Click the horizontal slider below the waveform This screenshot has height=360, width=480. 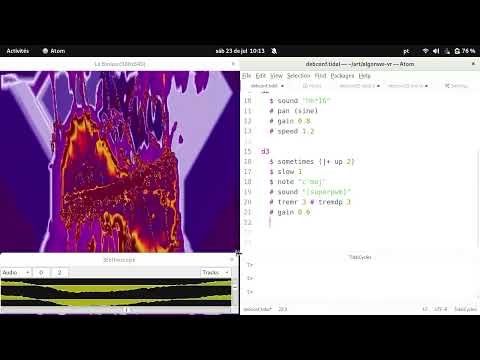point(115,310)
